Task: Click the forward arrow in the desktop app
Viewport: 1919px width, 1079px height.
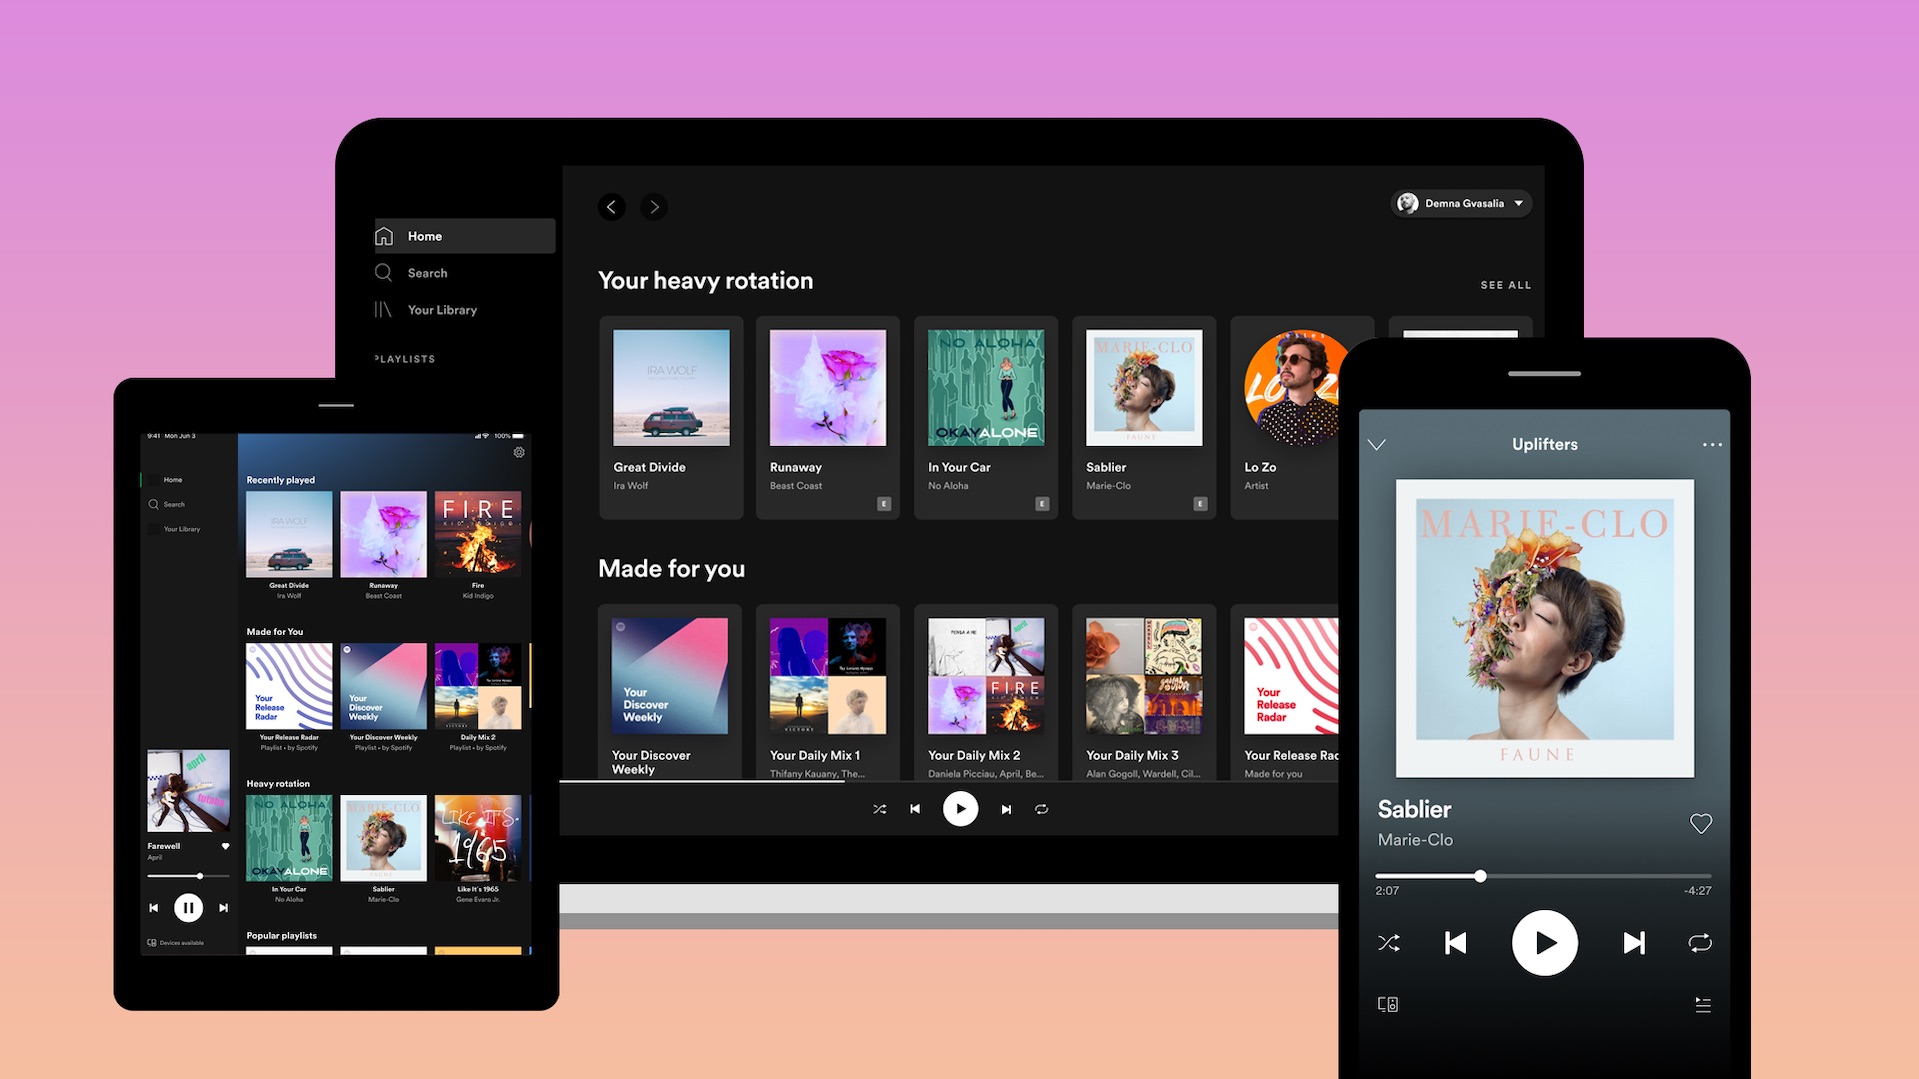Action: click(x=654, y=207)
